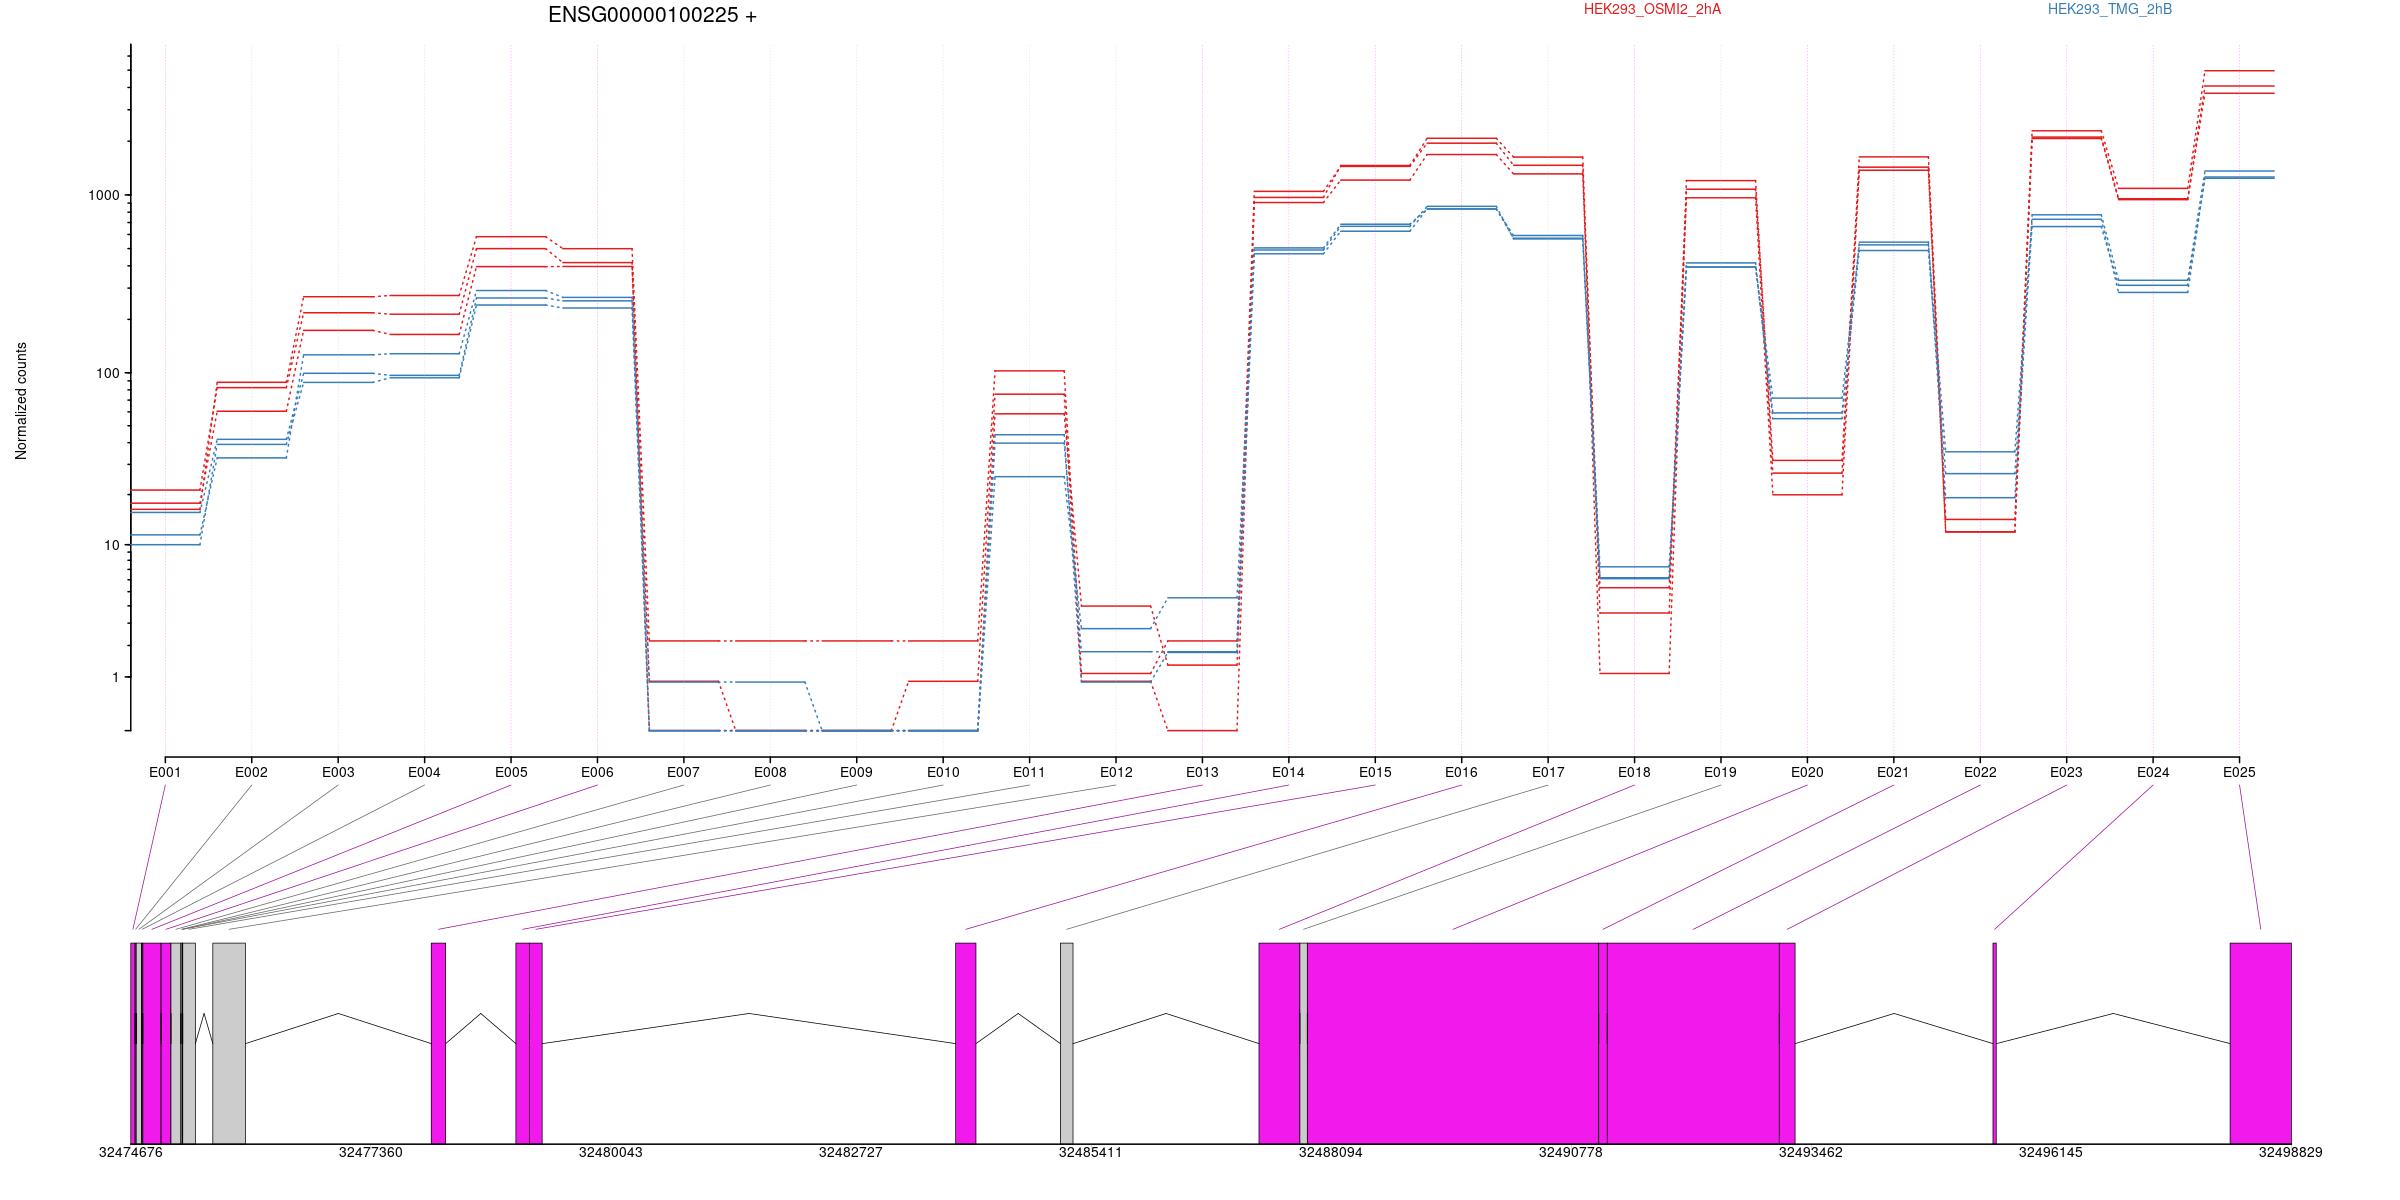Click the 1 y-axis tick label
Viewport: 2400px width, 1200px height.
click(115, 677)
